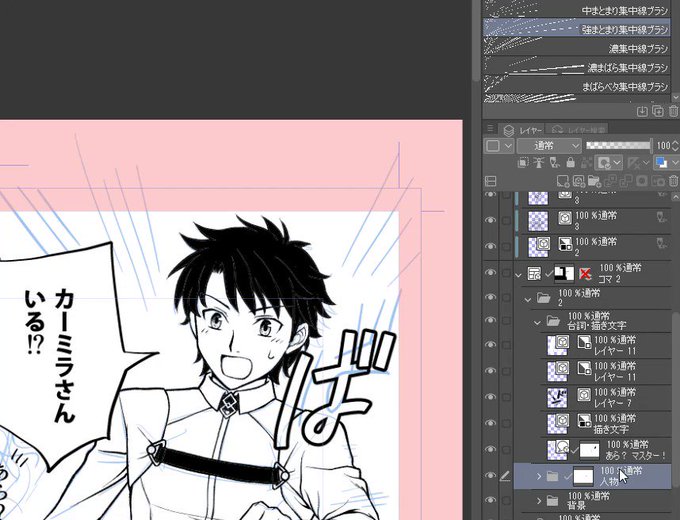
Task: Open the Layer panel hamburger menu
Action: [x=490, y=128]
